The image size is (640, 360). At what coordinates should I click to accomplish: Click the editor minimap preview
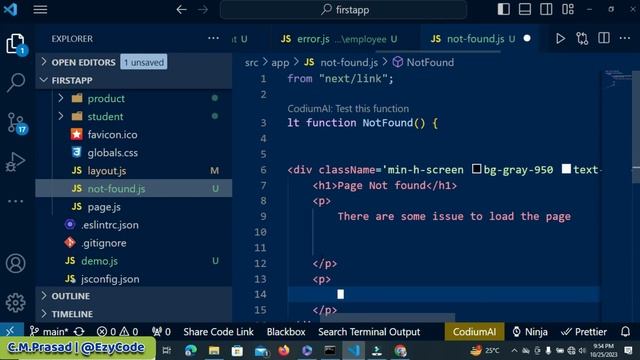click(x=617, y=79)
